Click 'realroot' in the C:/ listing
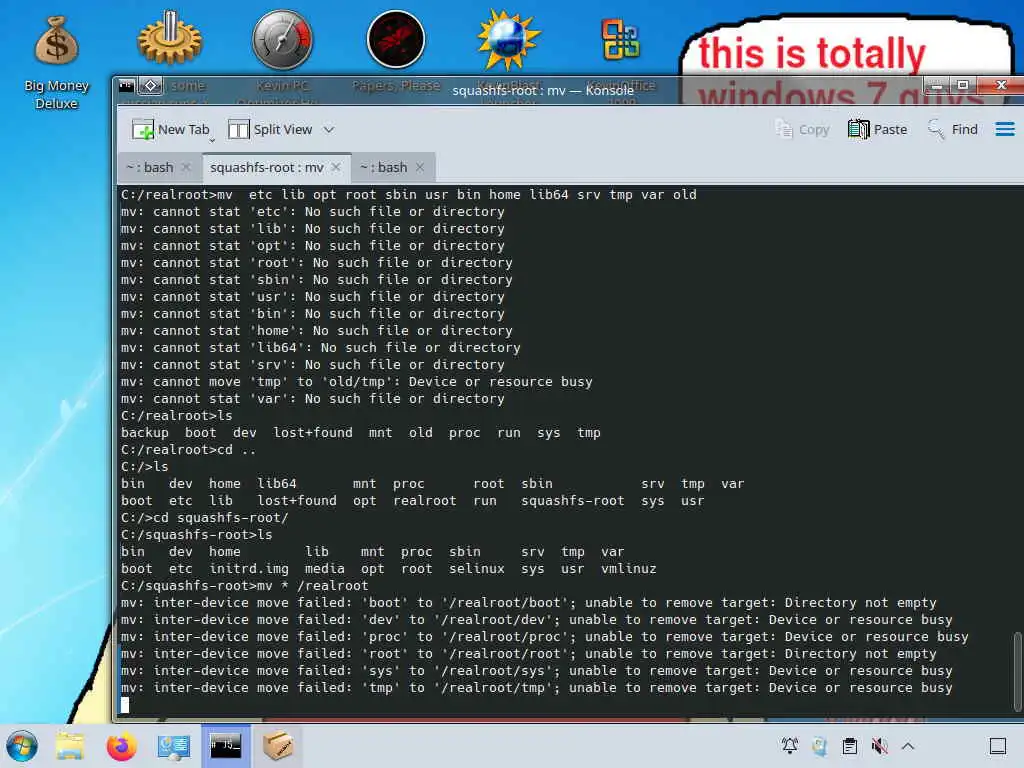Viewport: 1024px width, 768px height. 424,501
